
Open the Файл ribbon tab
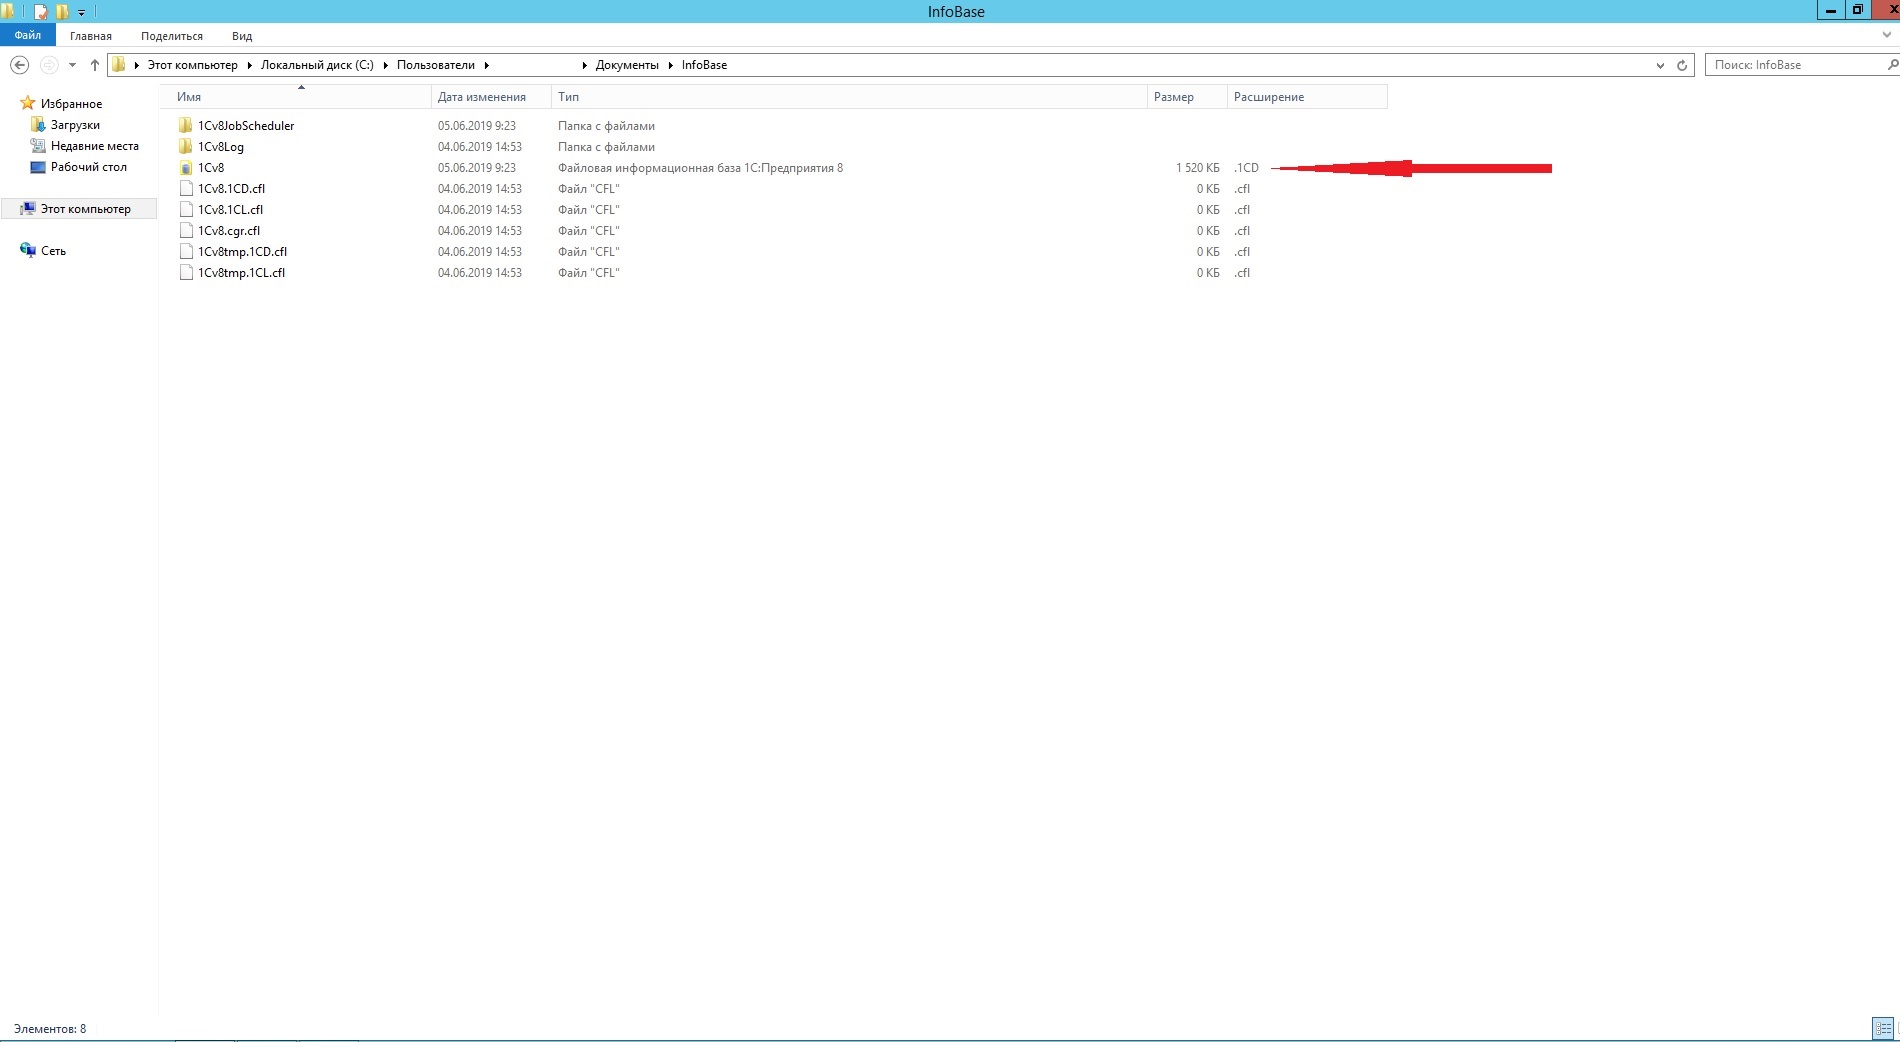coord(28,35)
